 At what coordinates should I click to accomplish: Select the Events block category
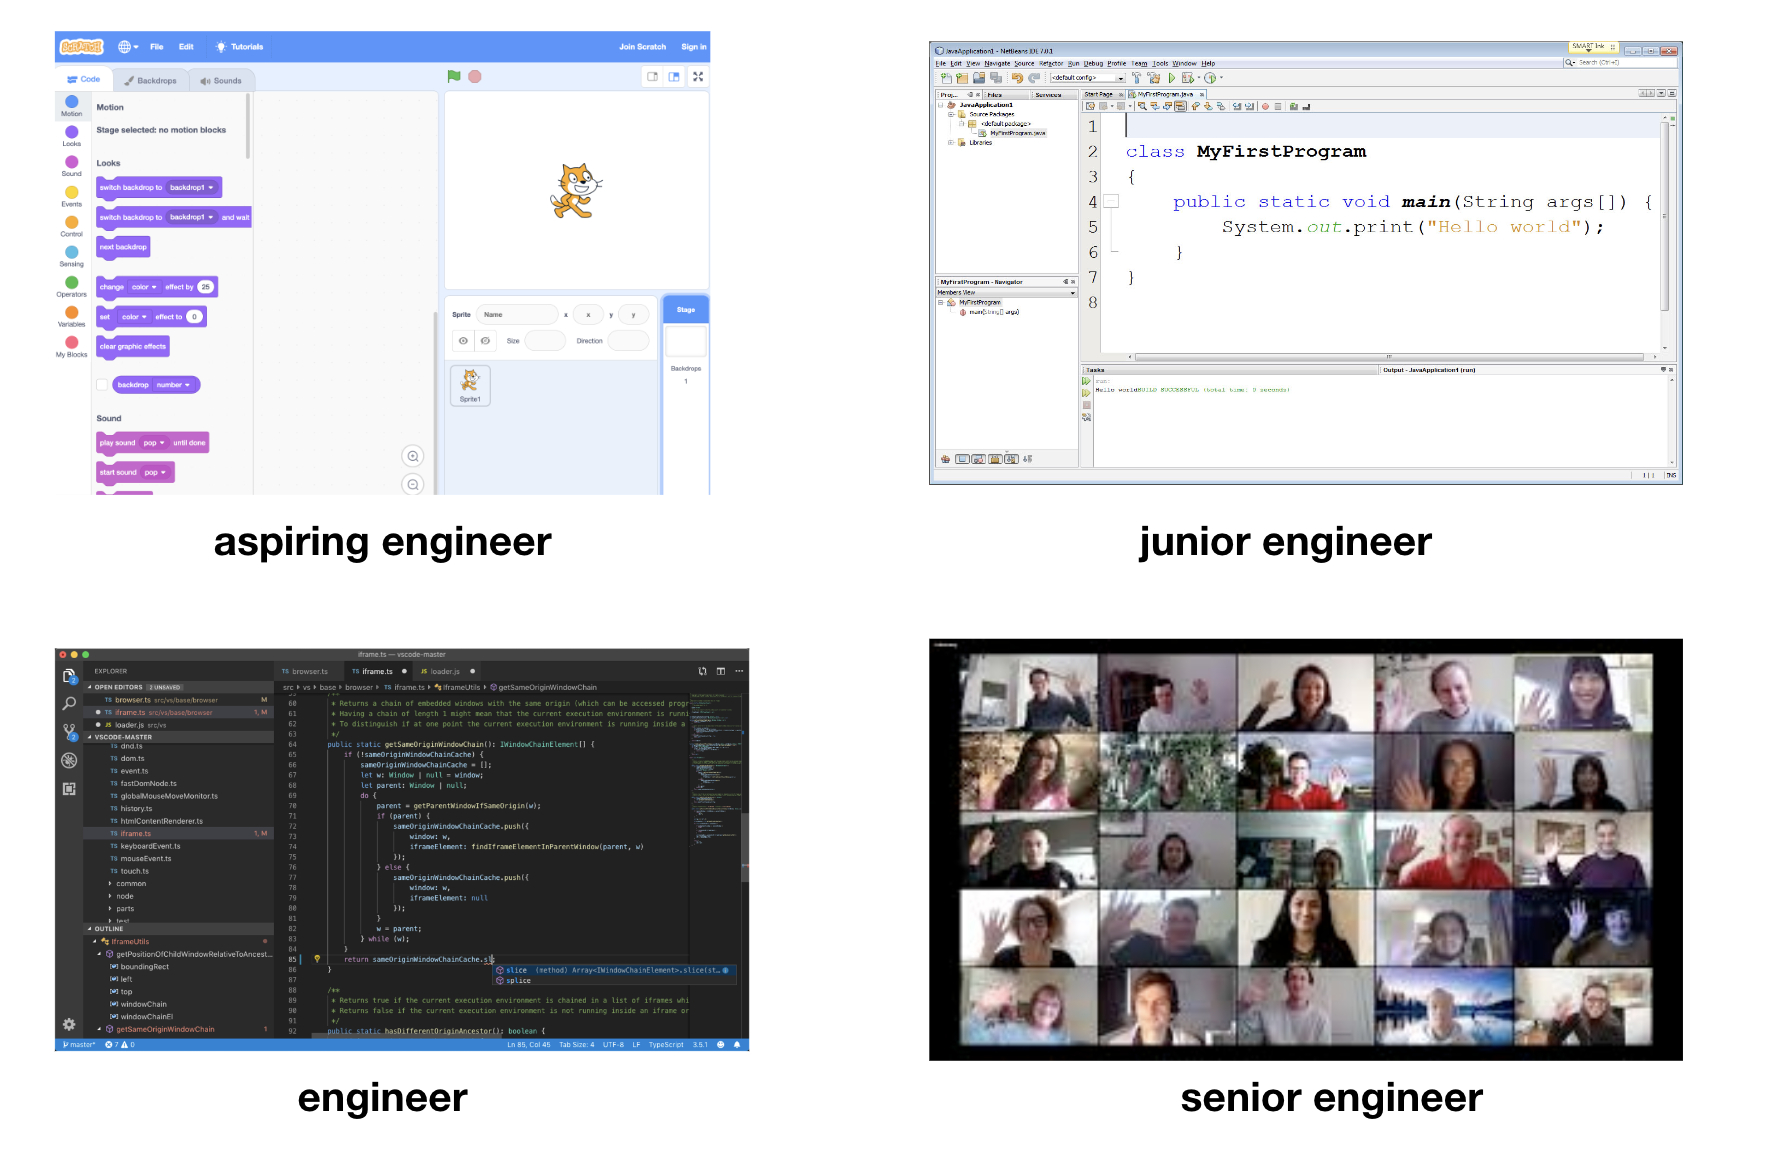(x=72, y=196)
